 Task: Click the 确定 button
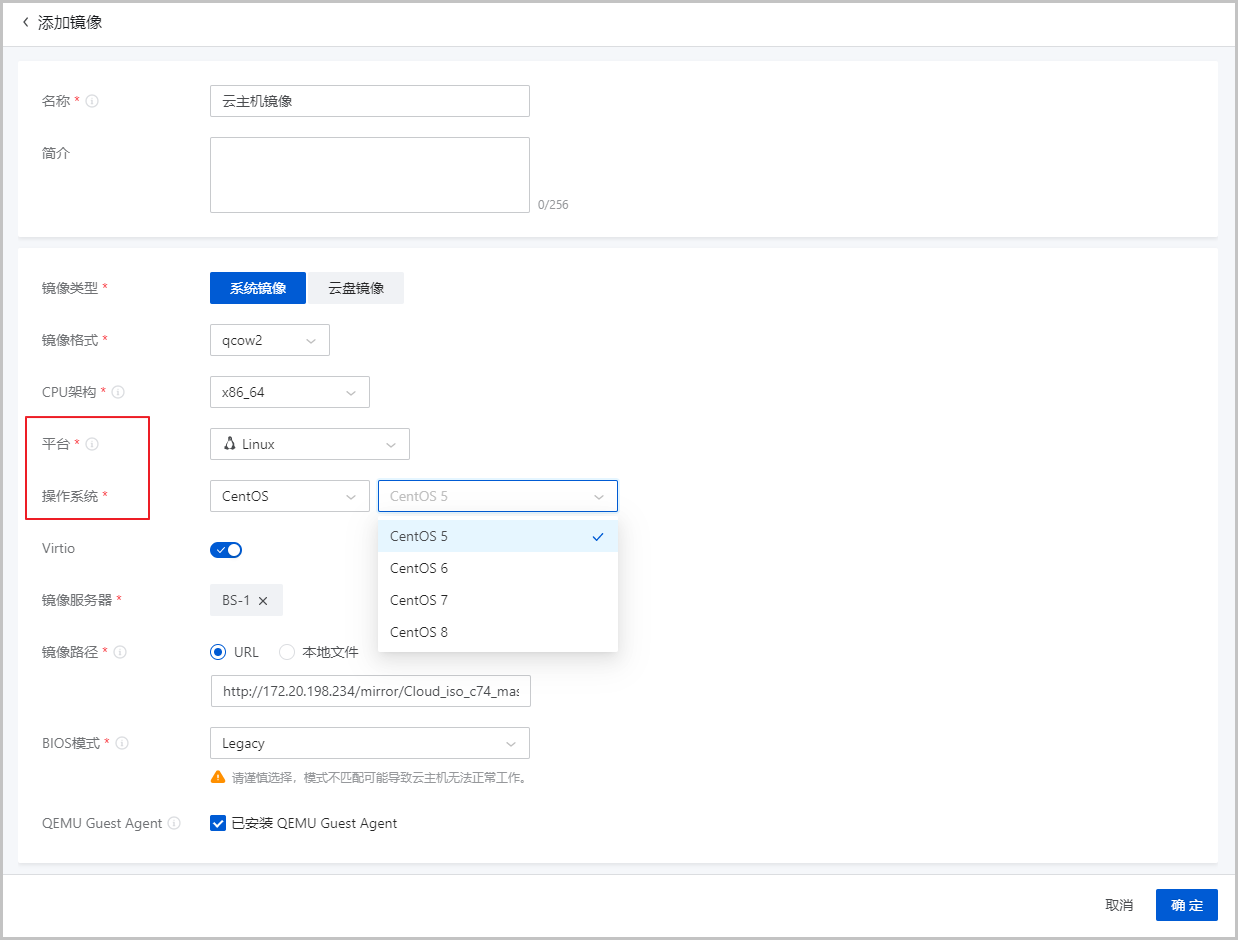(1187, 905)
